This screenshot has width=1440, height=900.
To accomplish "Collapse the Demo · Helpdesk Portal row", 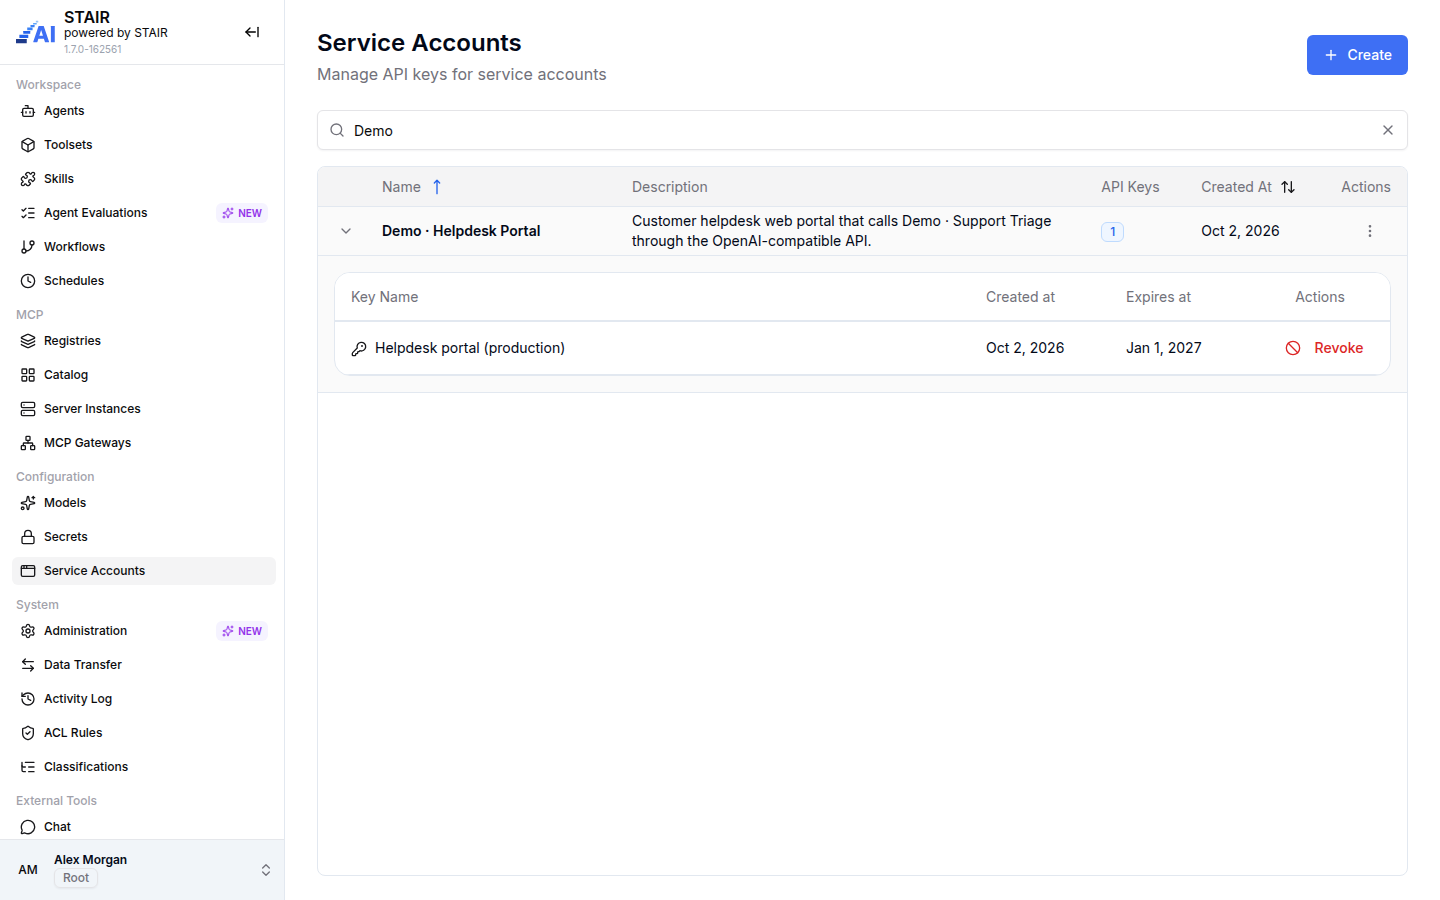I will point(346,231).
